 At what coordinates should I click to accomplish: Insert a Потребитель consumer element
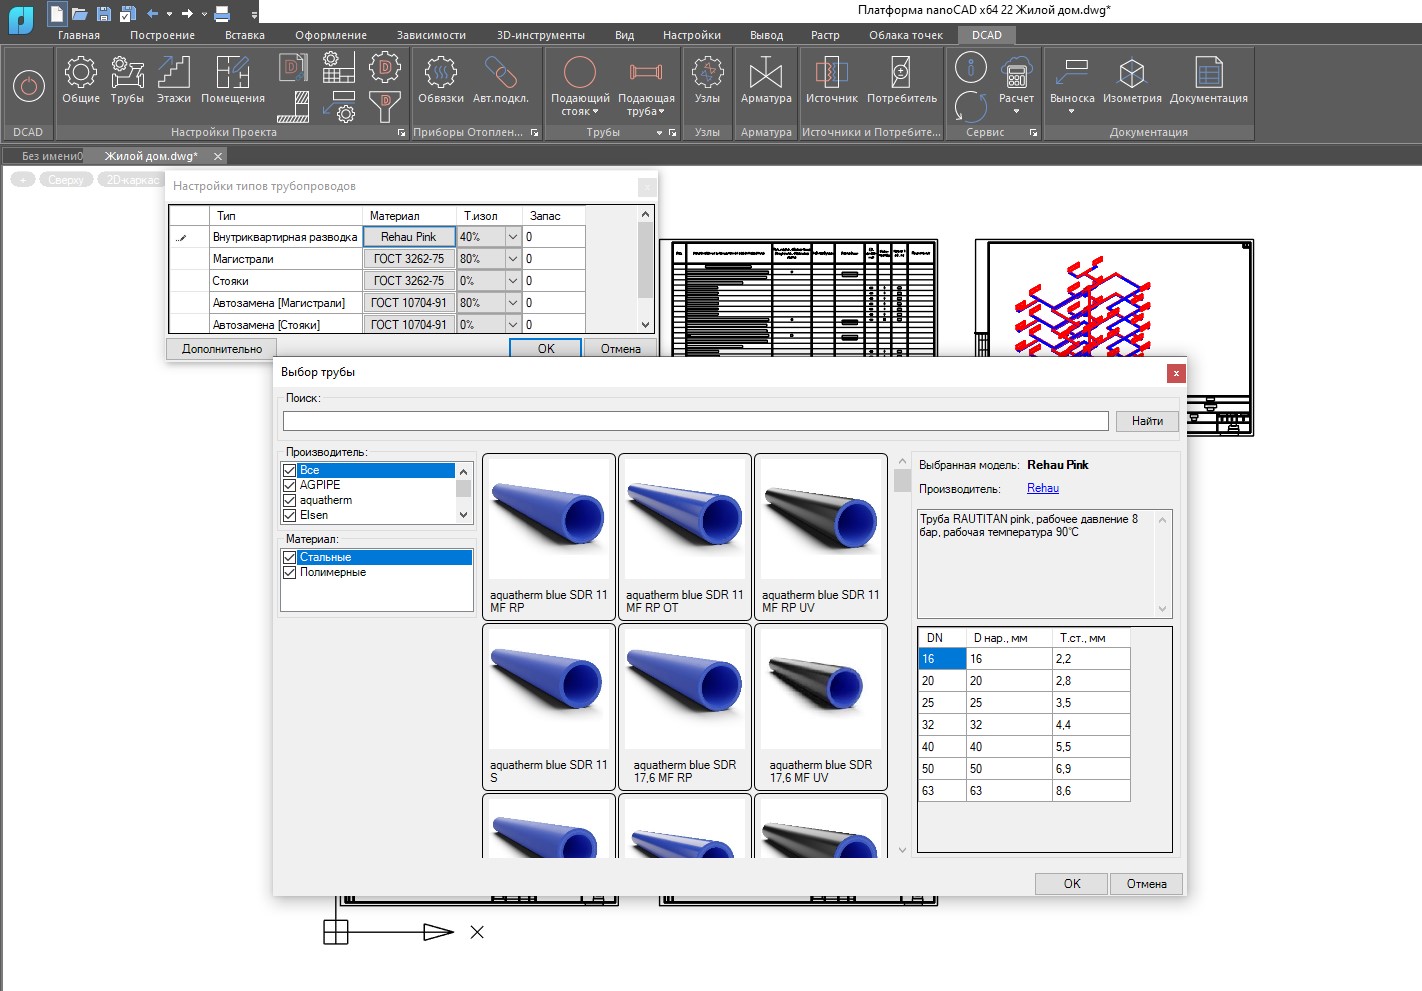point(901,79)
